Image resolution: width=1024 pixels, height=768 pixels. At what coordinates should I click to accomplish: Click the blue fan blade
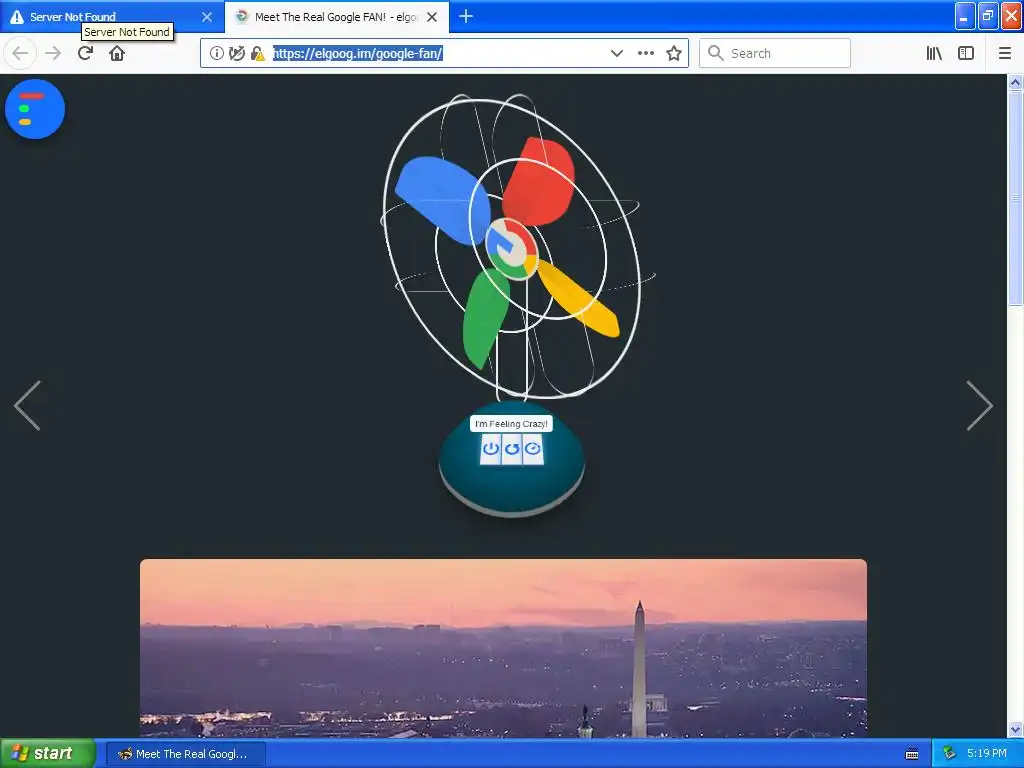pos(442,199)
